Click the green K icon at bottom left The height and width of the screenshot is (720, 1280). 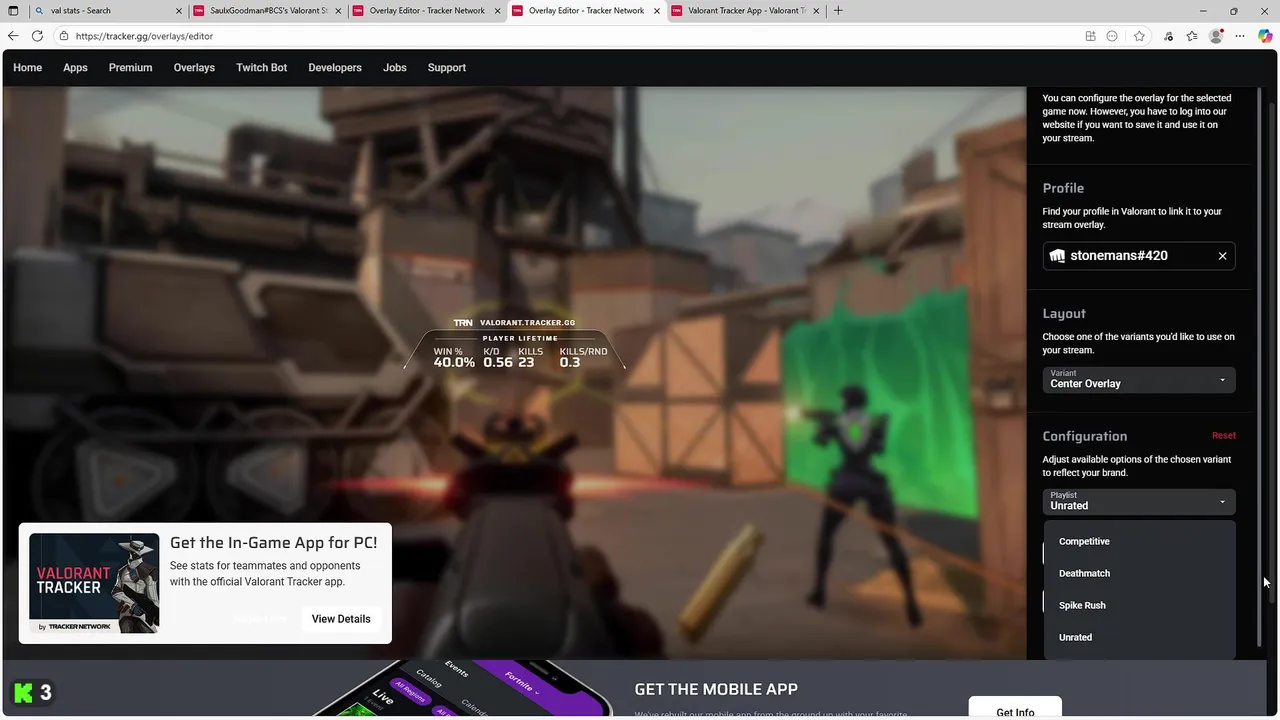[22, 692]
